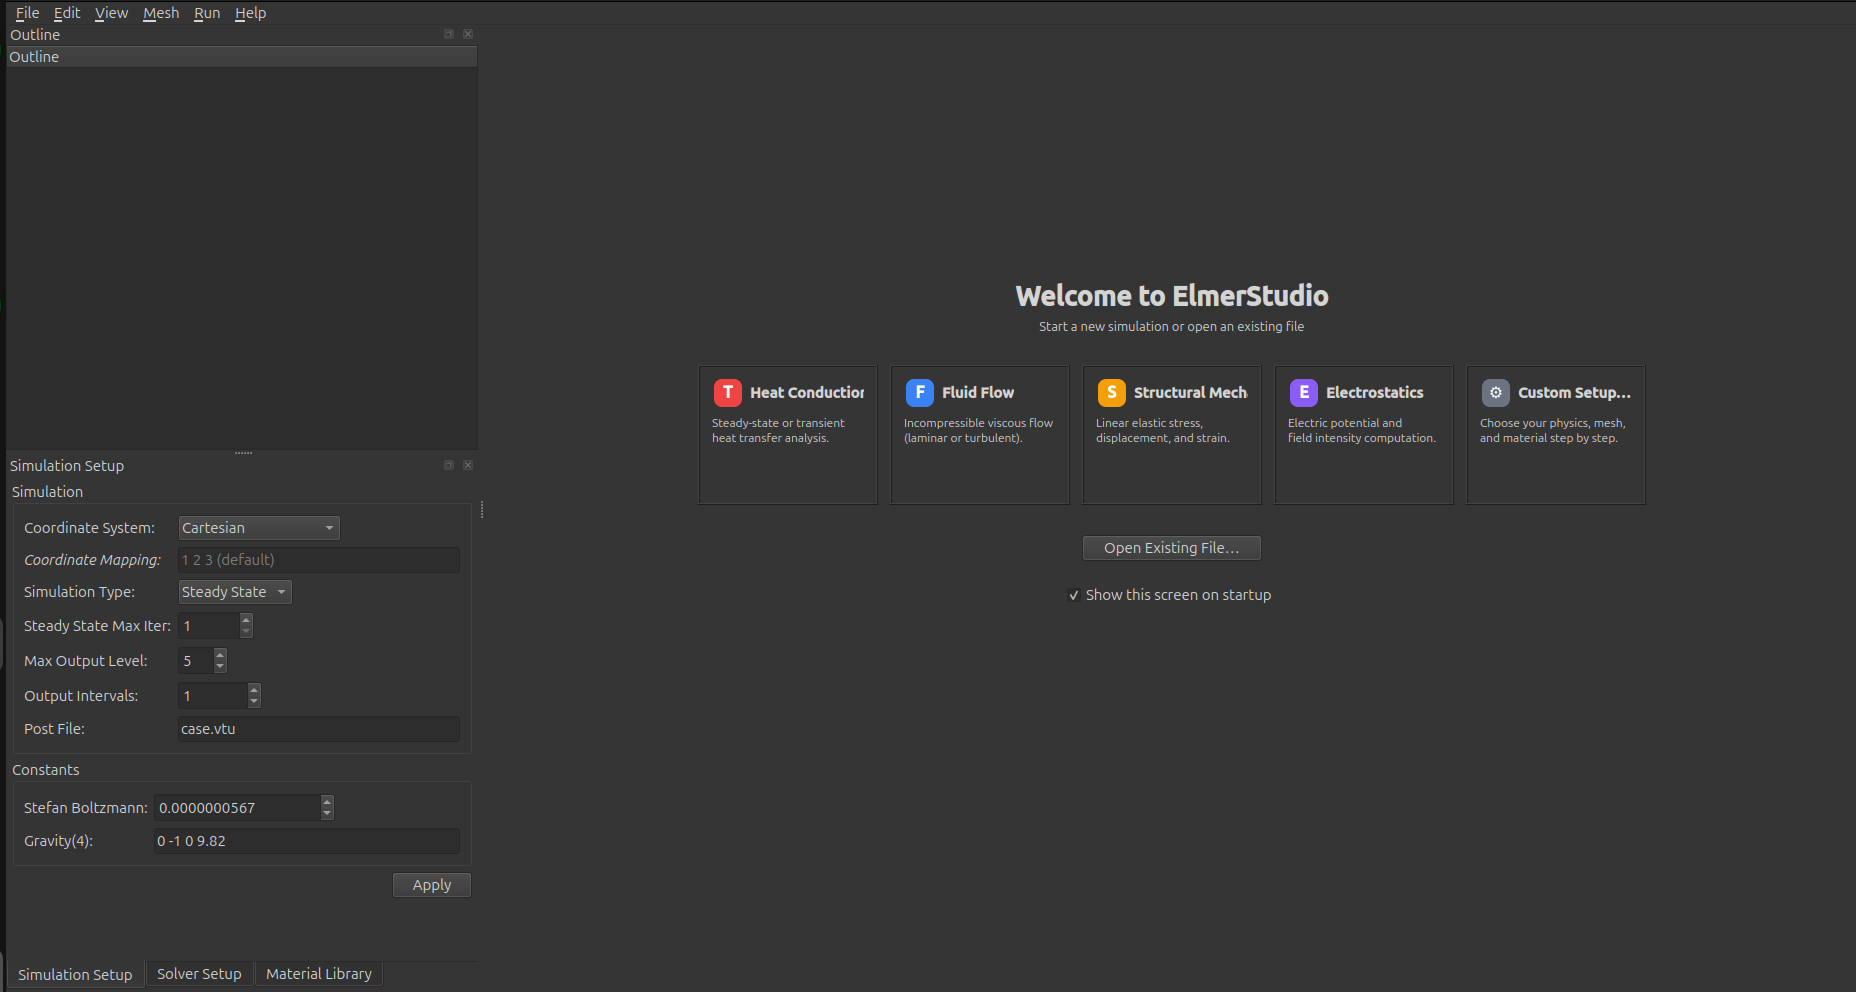Decrease Max Output Level value
This screenshot has height=992, width=1856.
220,667
